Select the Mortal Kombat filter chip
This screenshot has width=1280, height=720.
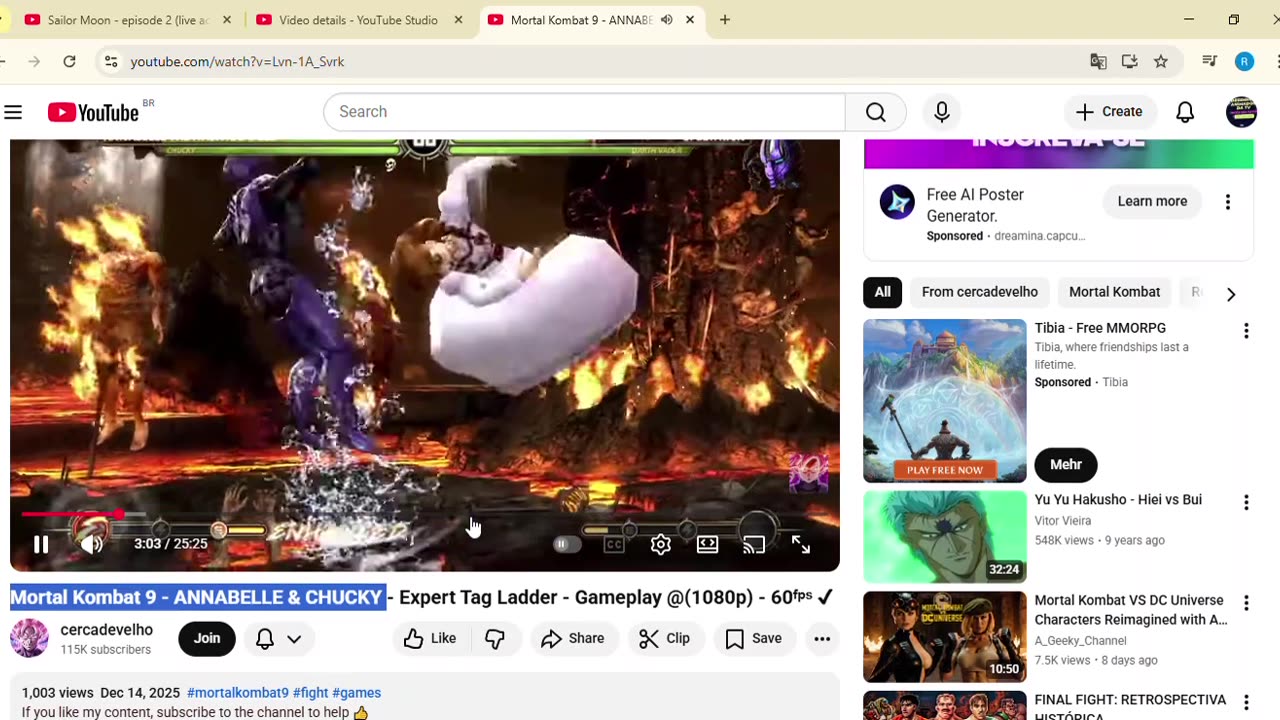tap(1115, 292)
